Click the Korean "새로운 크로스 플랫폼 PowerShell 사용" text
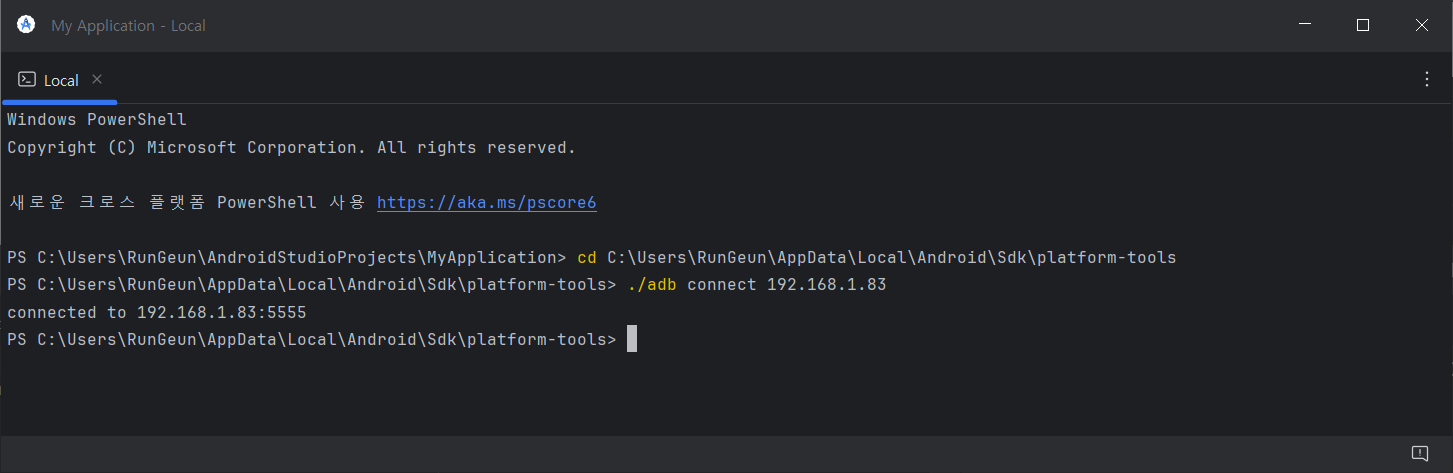This screenshot has height=473, width=1453. pos(187,203)
